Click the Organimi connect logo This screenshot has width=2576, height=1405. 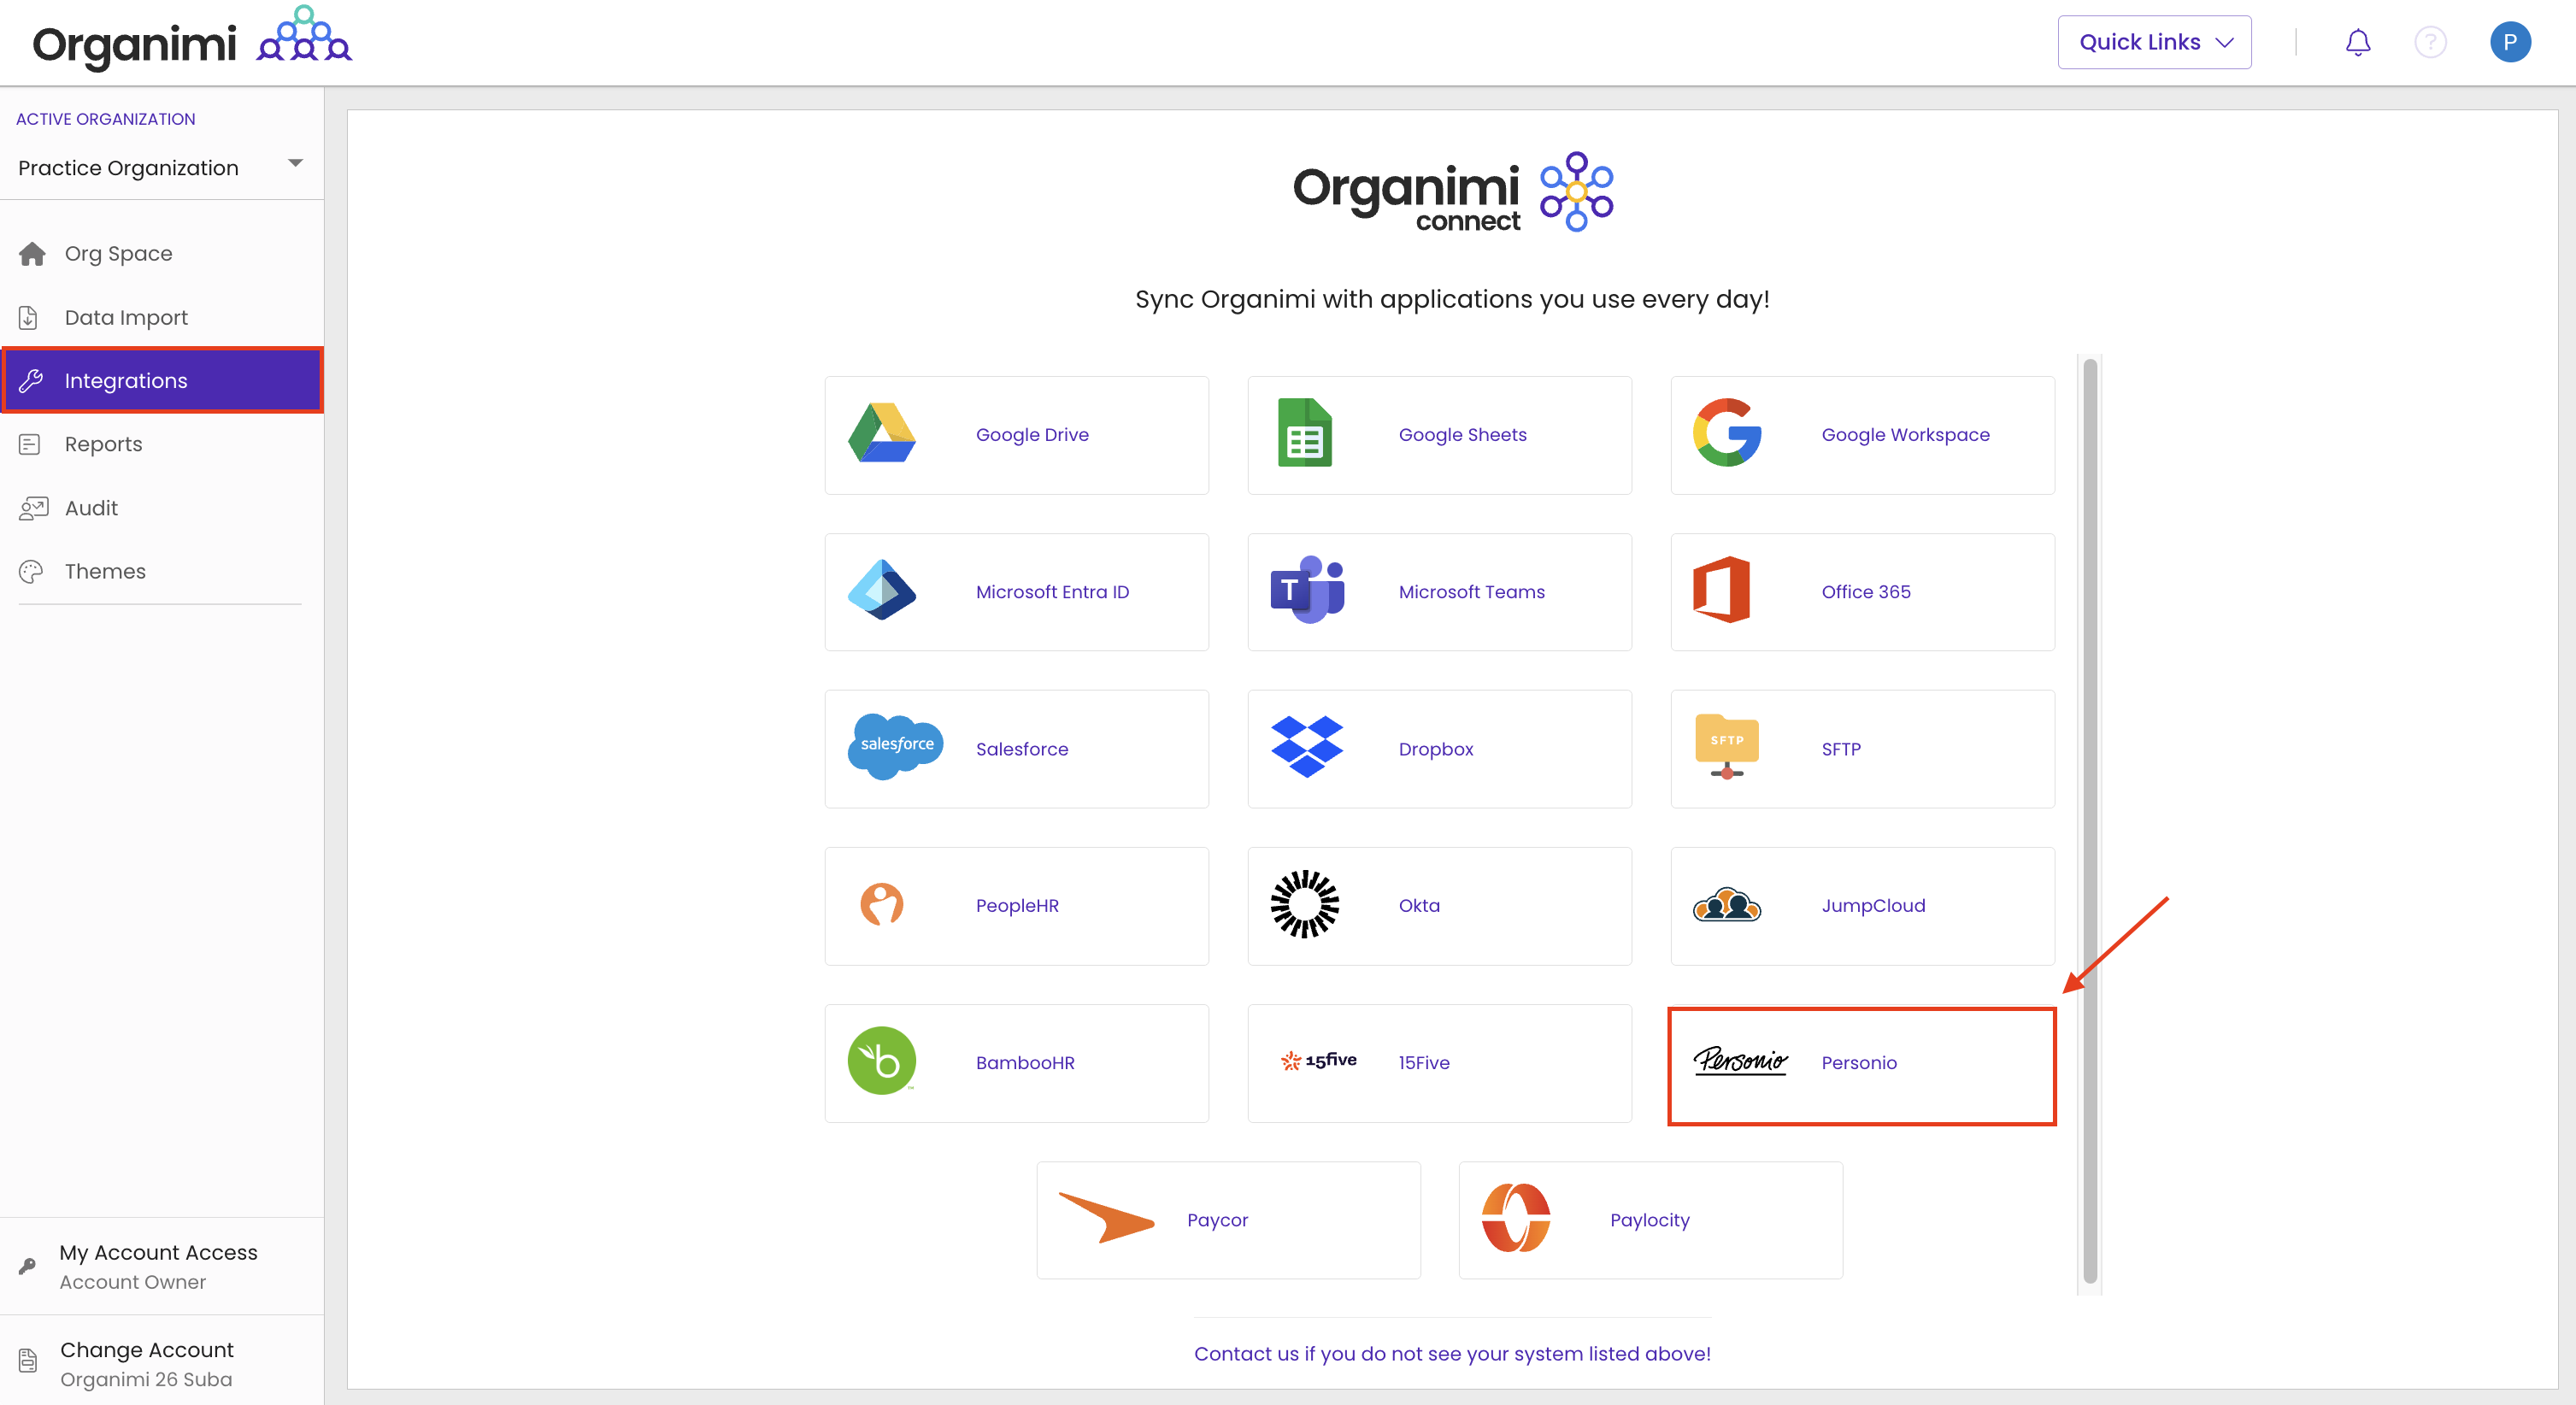pyautogui.click(x=1452, y=192)
